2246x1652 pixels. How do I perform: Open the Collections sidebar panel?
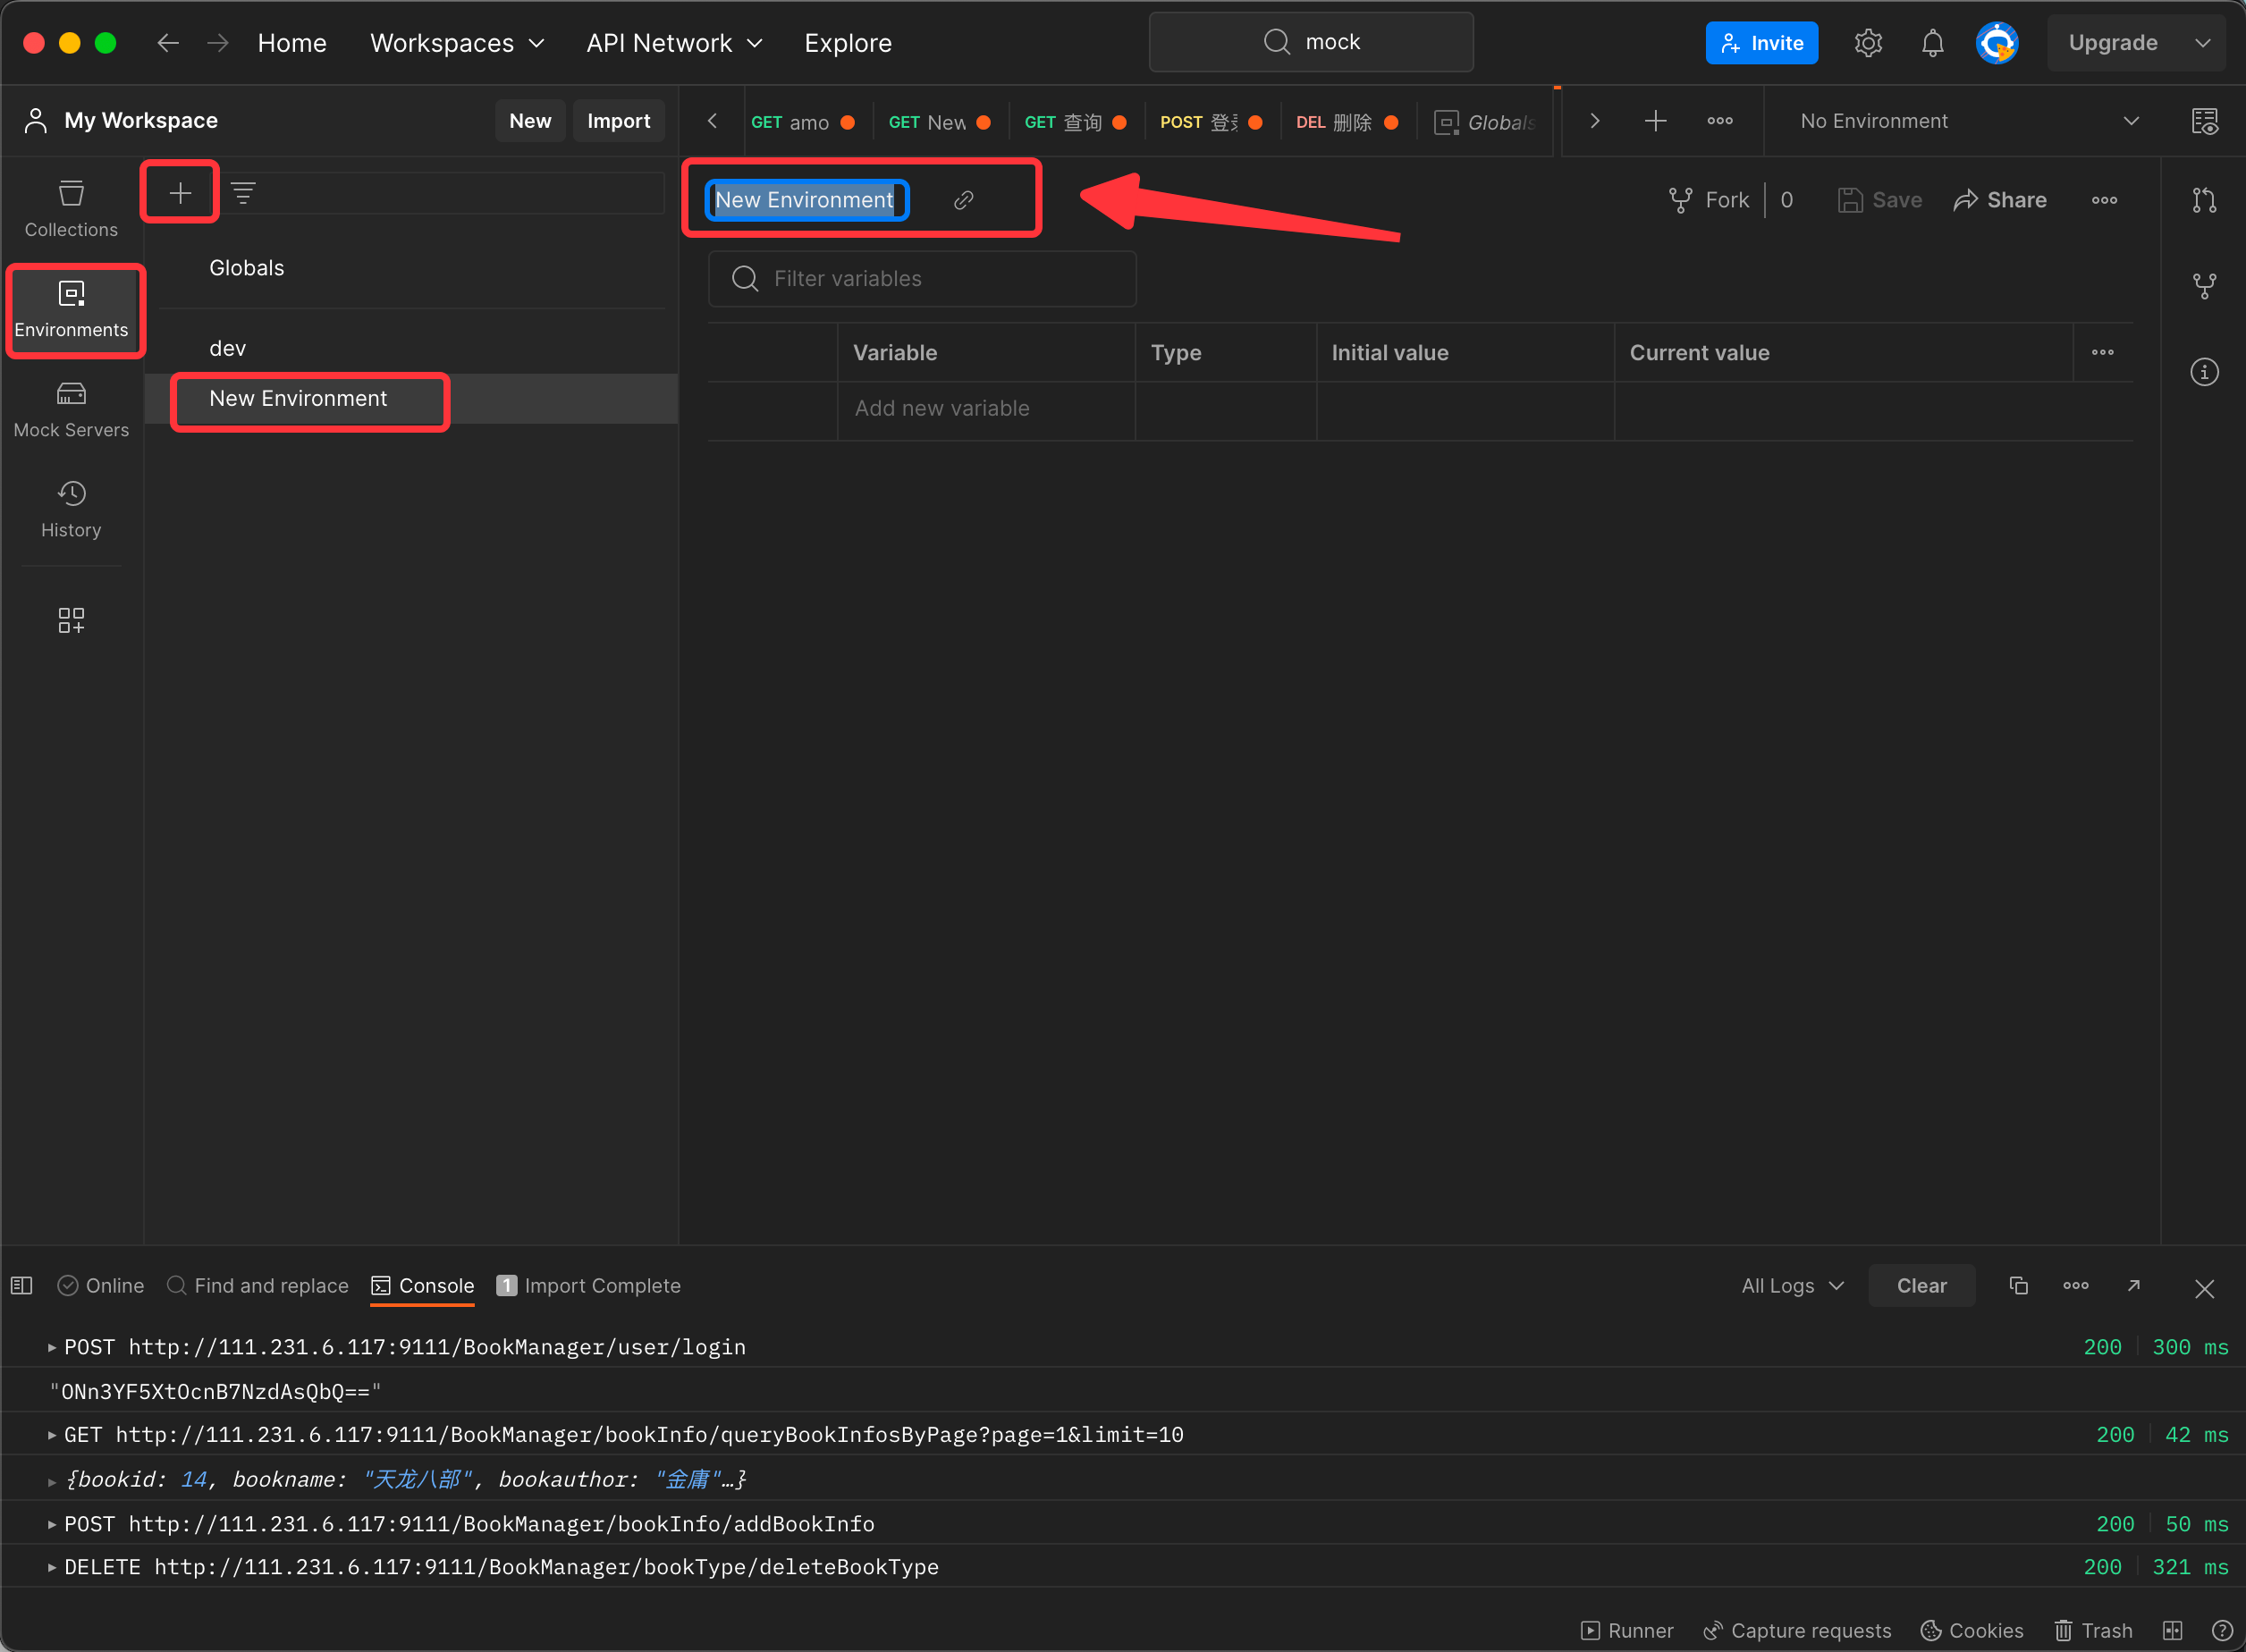click(71, 208)
